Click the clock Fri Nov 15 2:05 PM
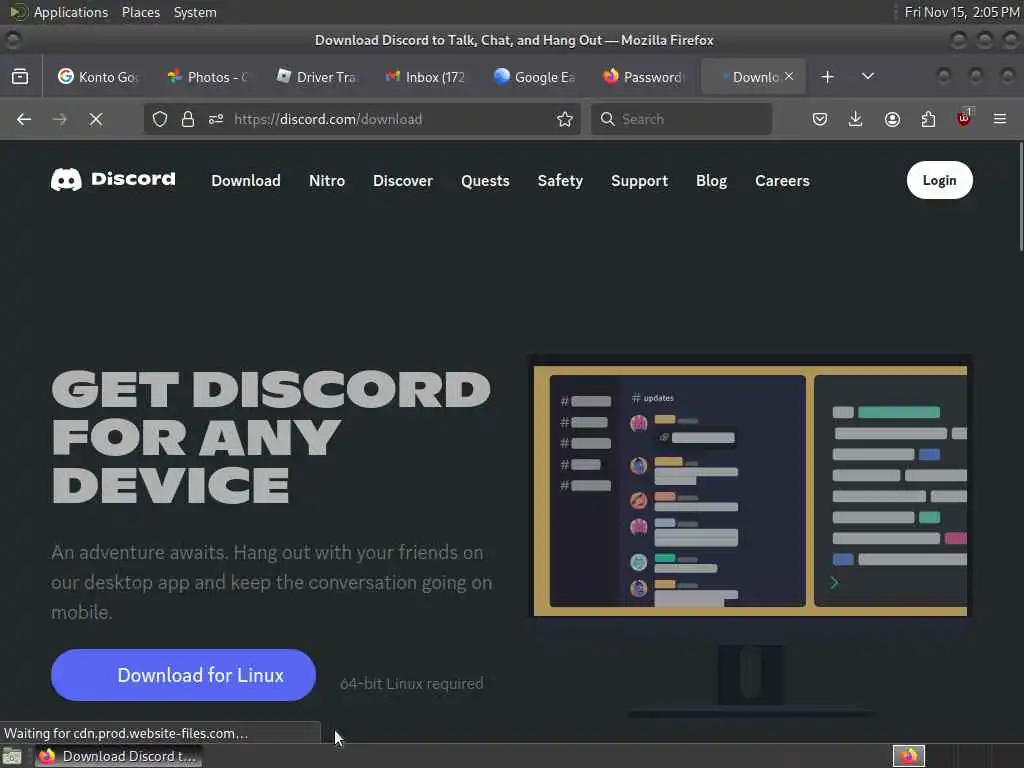 click(962, 12)
